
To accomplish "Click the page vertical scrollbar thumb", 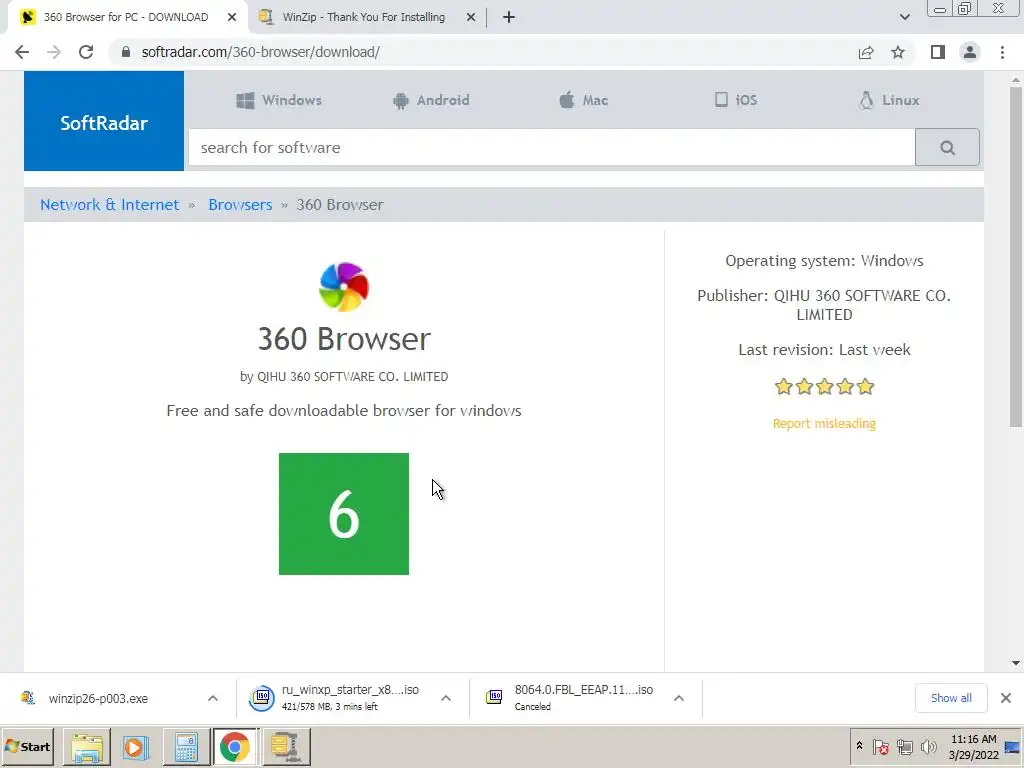I will pos(1016,256).
